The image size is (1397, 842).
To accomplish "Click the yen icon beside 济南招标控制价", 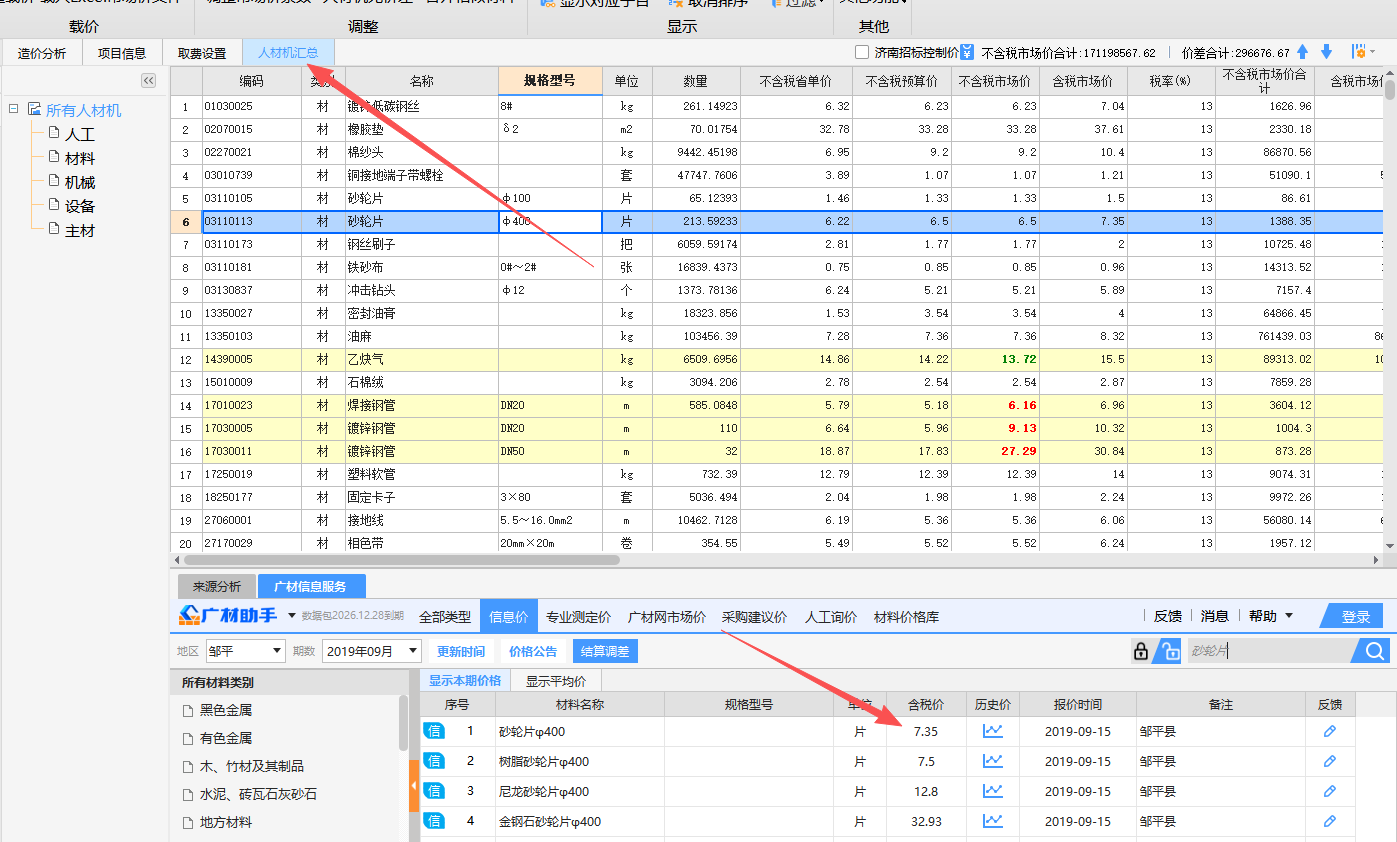I will 967,52.
